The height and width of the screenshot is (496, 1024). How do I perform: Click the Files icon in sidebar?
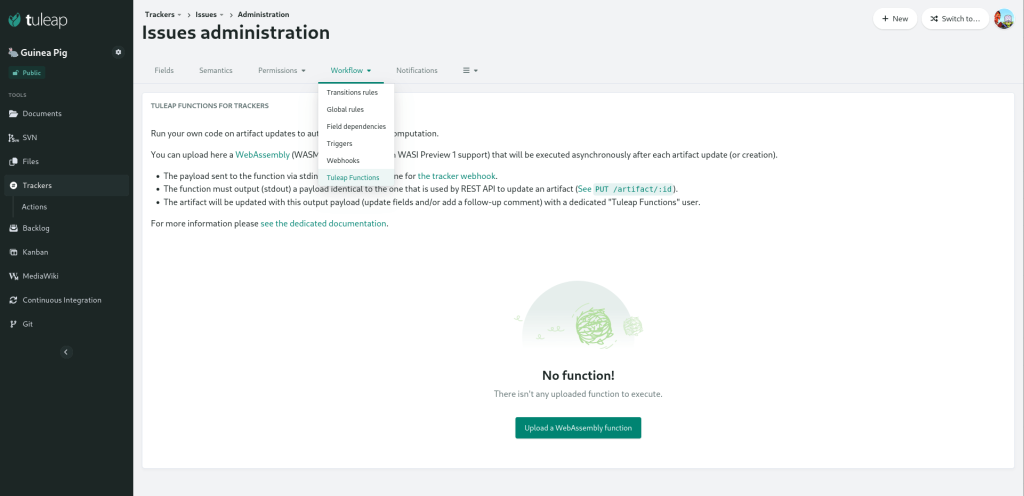click(13, 162)
